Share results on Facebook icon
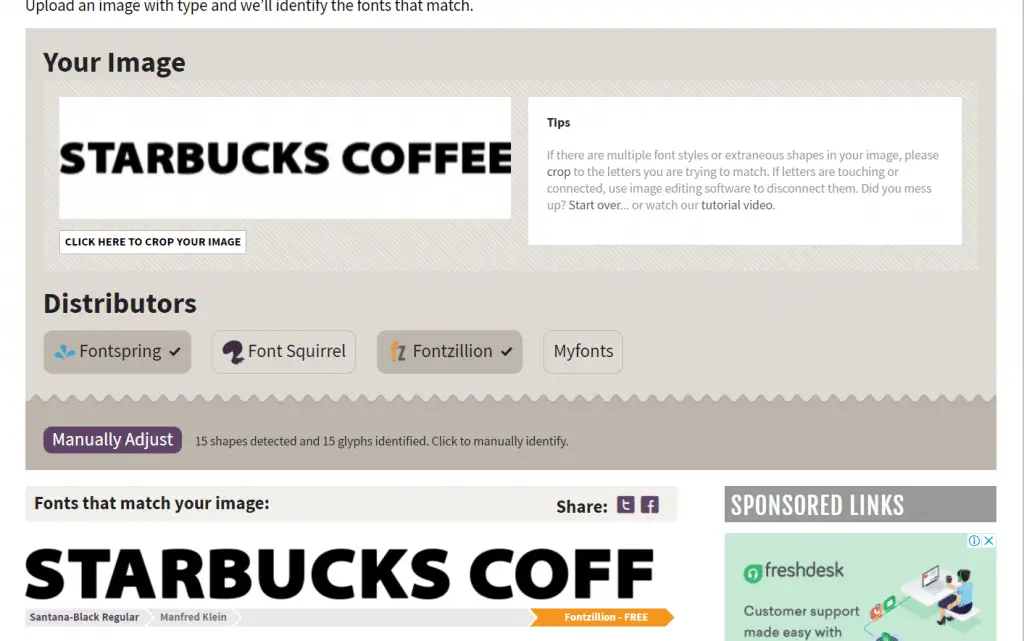Viewport: 1024px width, 641px height. (649, 505)
